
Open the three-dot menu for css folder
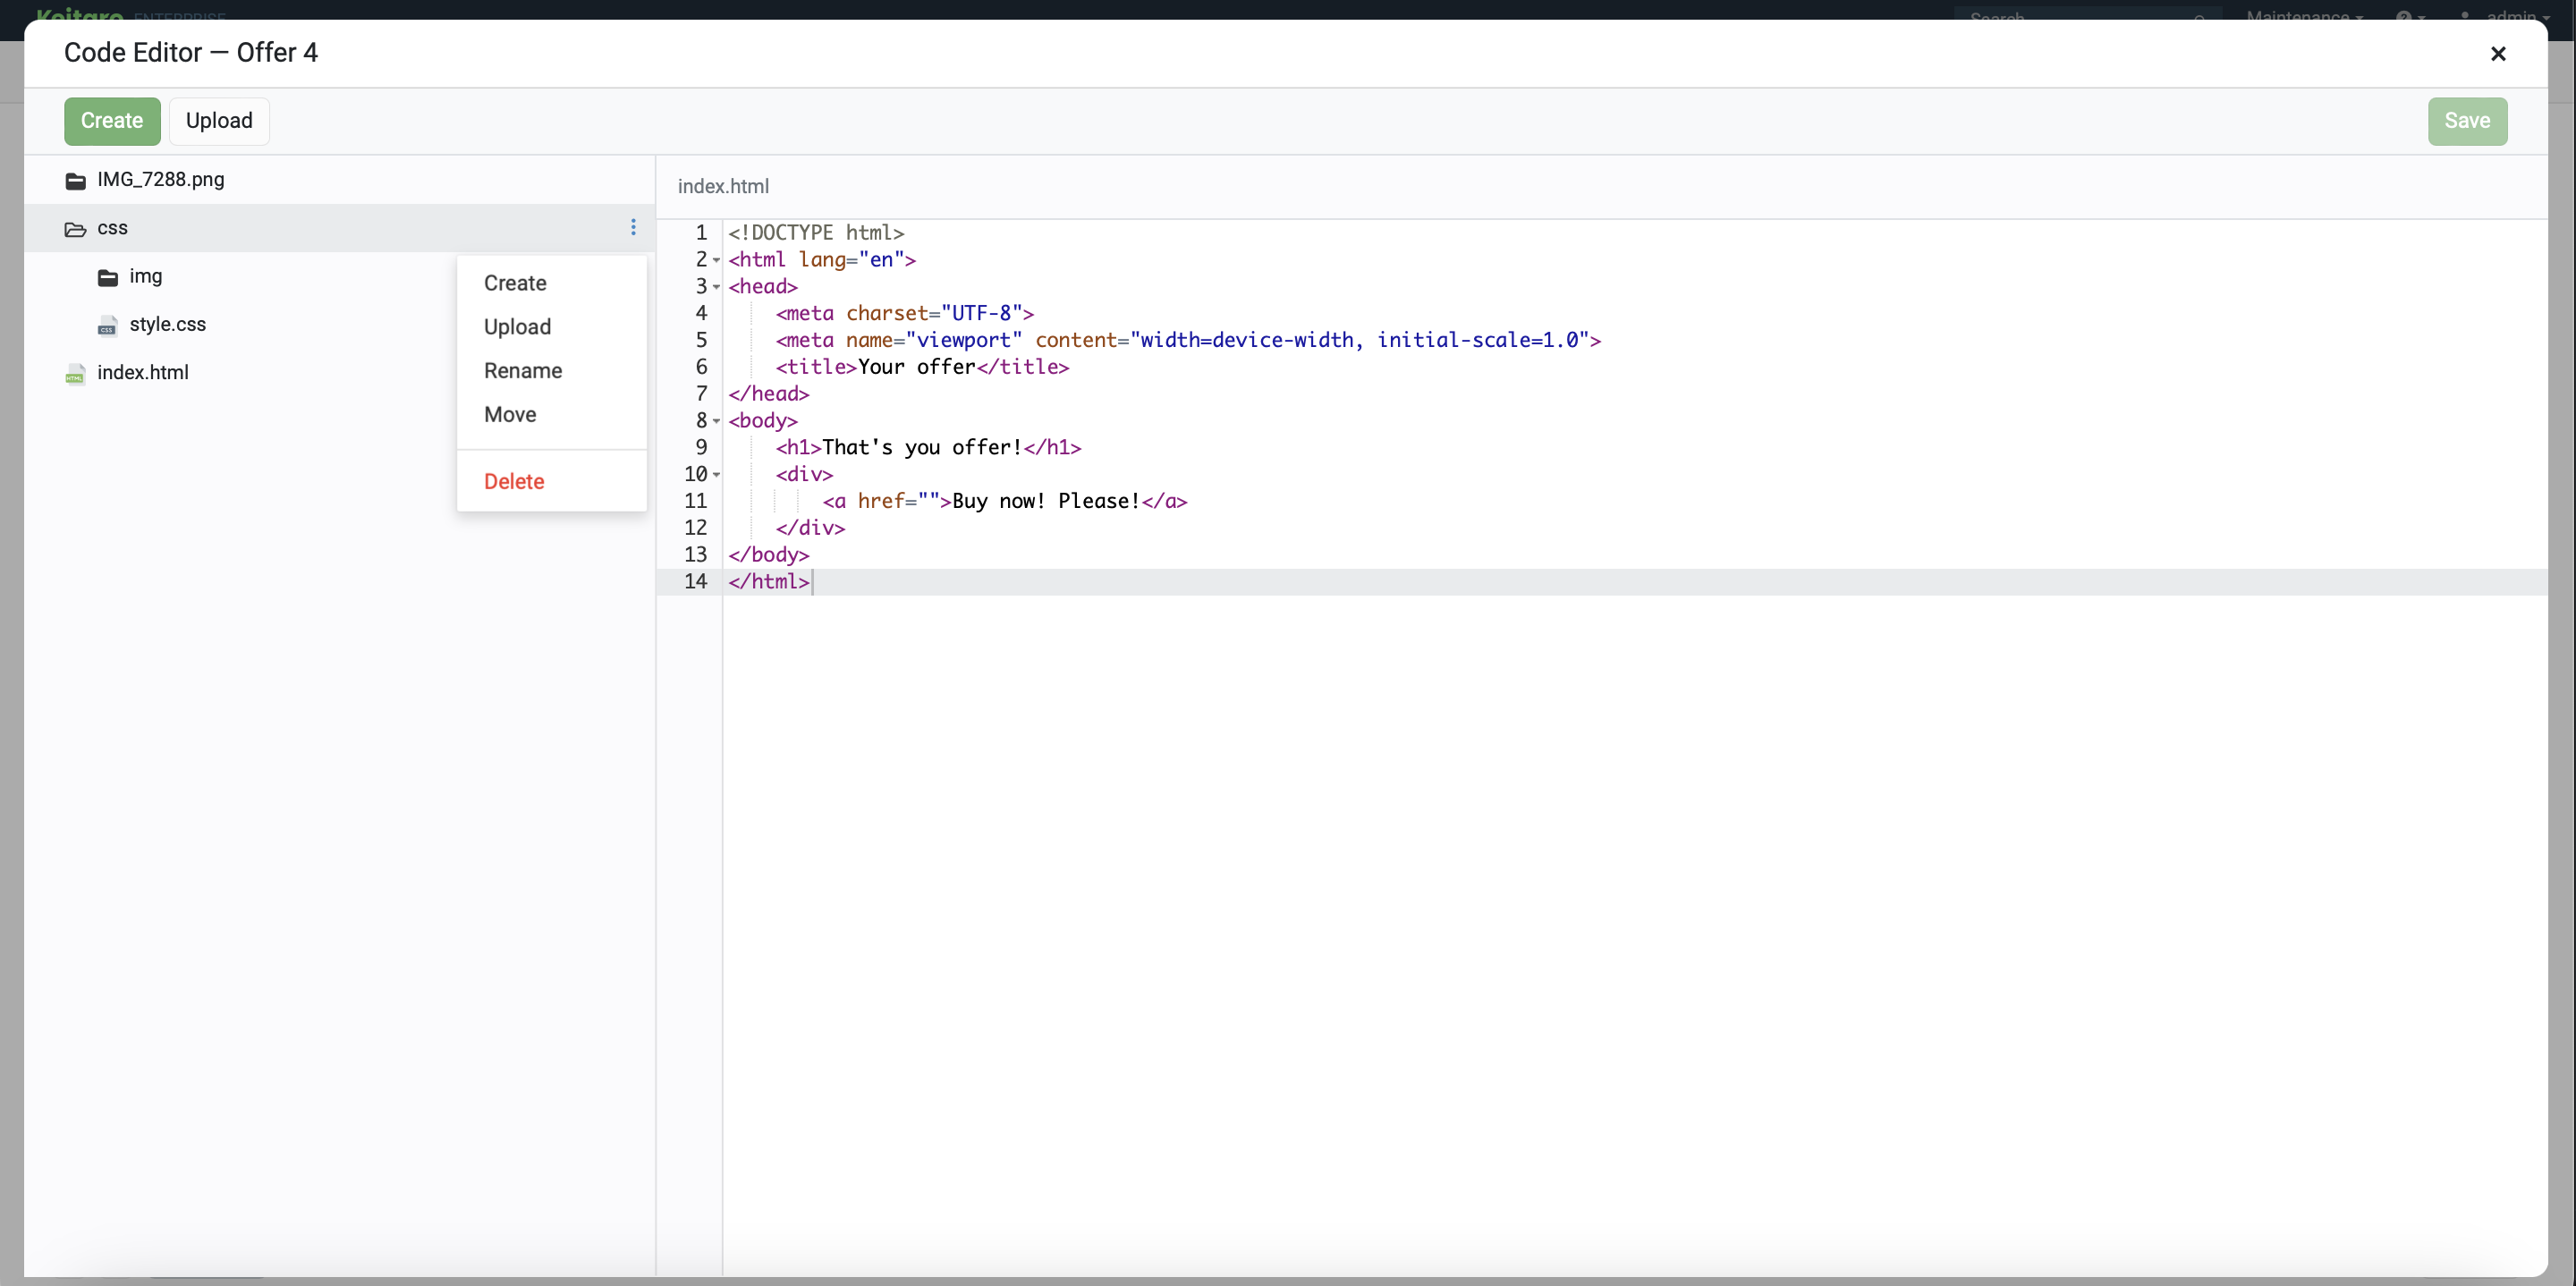633,228
